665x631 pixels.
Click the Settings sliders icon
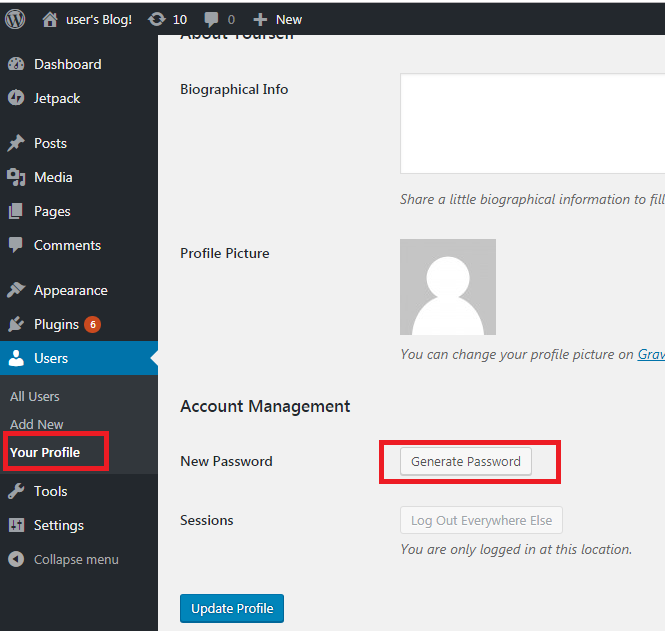(16, 525)
